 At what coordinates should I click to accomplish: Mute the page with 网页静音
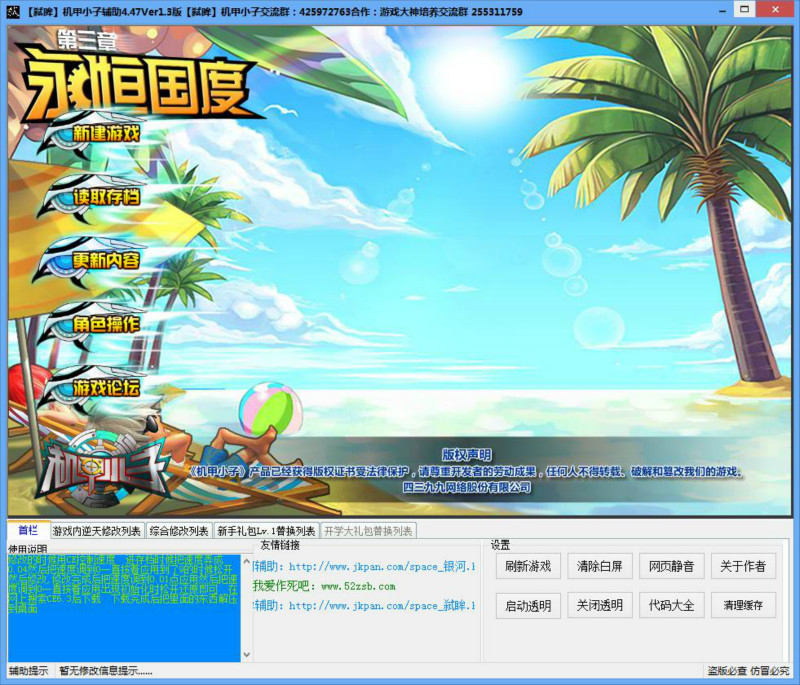click(x=671, y=566)
